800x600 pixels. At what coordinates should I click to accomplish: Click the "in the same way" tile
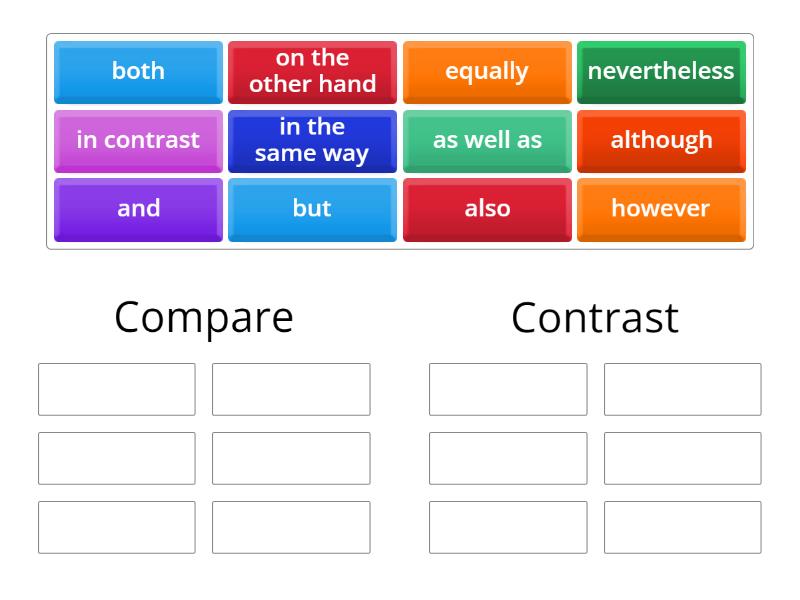click(x=312, y=140)
